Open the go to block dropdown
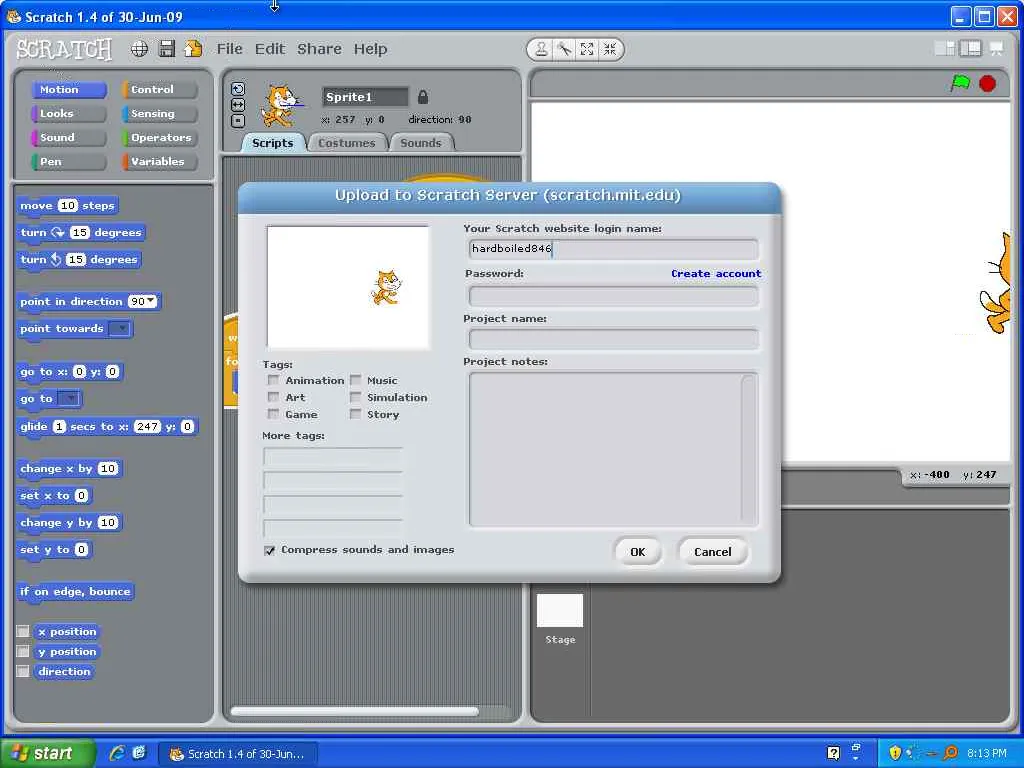The width and height of the screenshot is (1024, 768). 69,398
